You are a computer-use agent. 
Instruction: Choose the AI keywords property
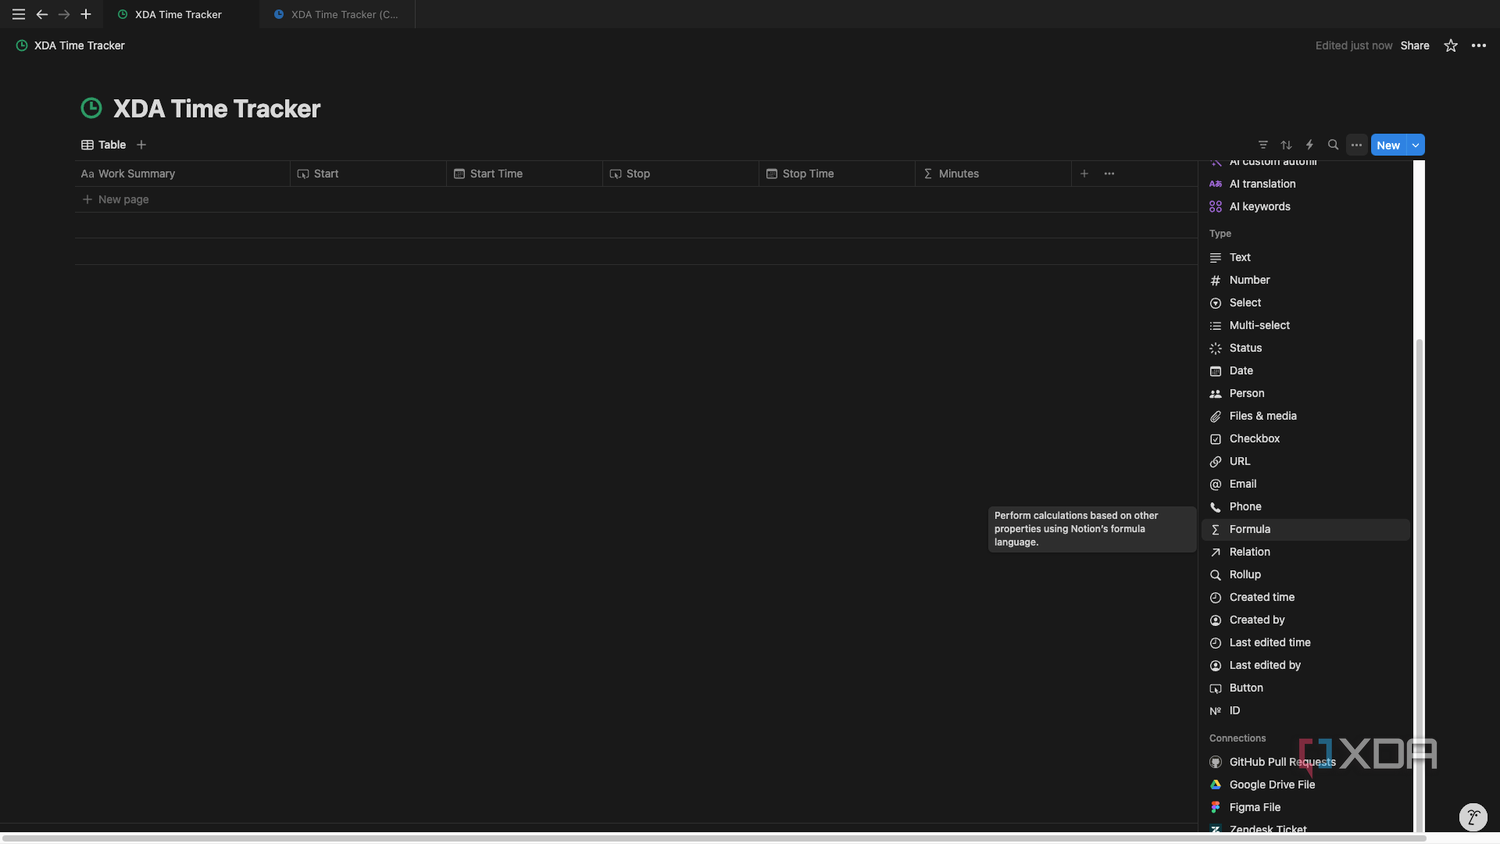(1305, 207)
